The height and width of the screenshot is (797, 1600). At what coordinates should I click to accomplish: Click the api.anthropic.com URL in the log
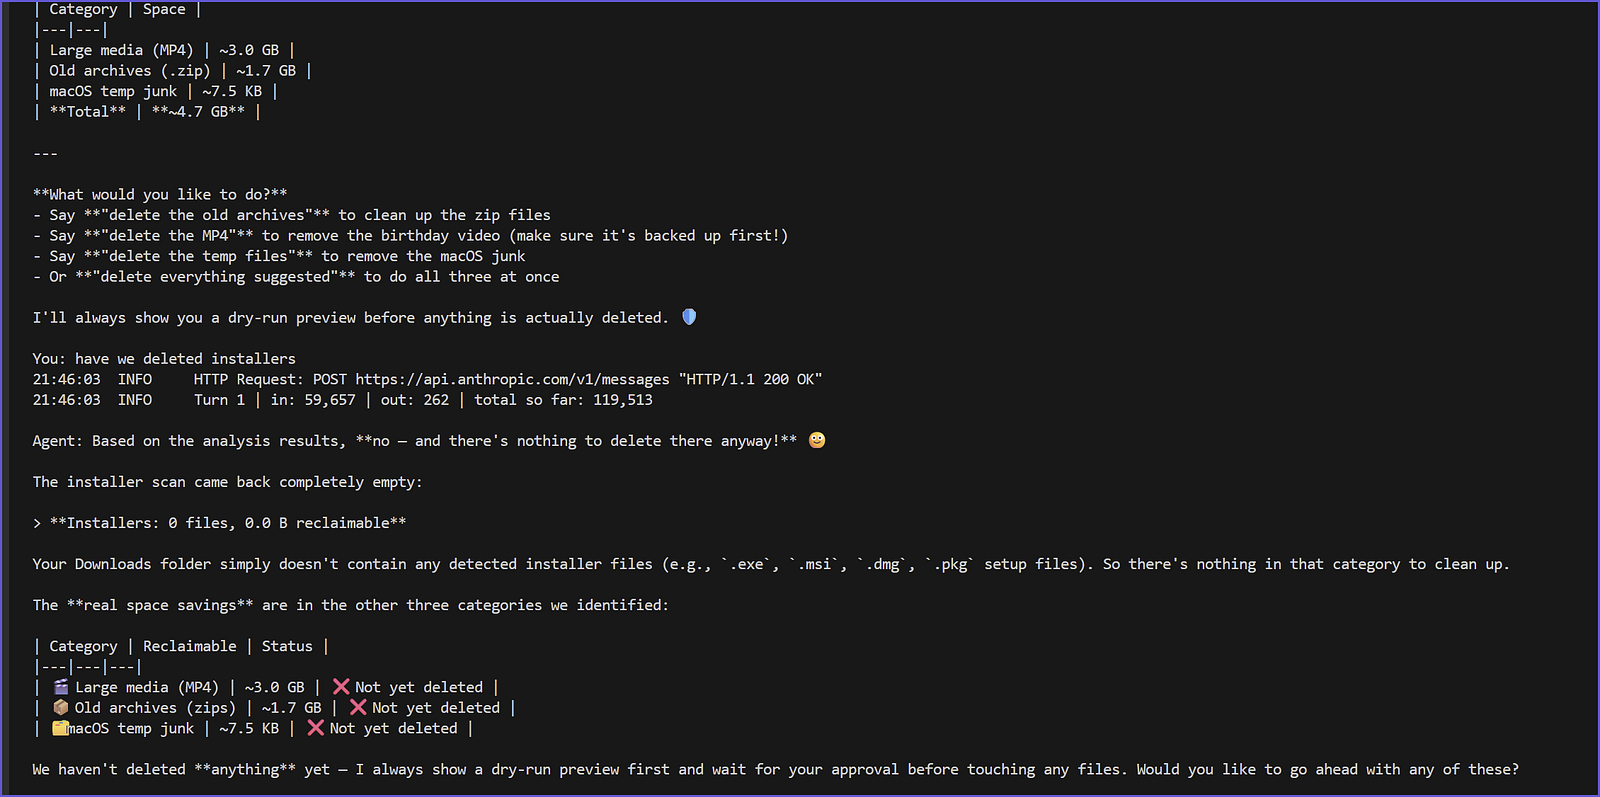click(512, 379)
